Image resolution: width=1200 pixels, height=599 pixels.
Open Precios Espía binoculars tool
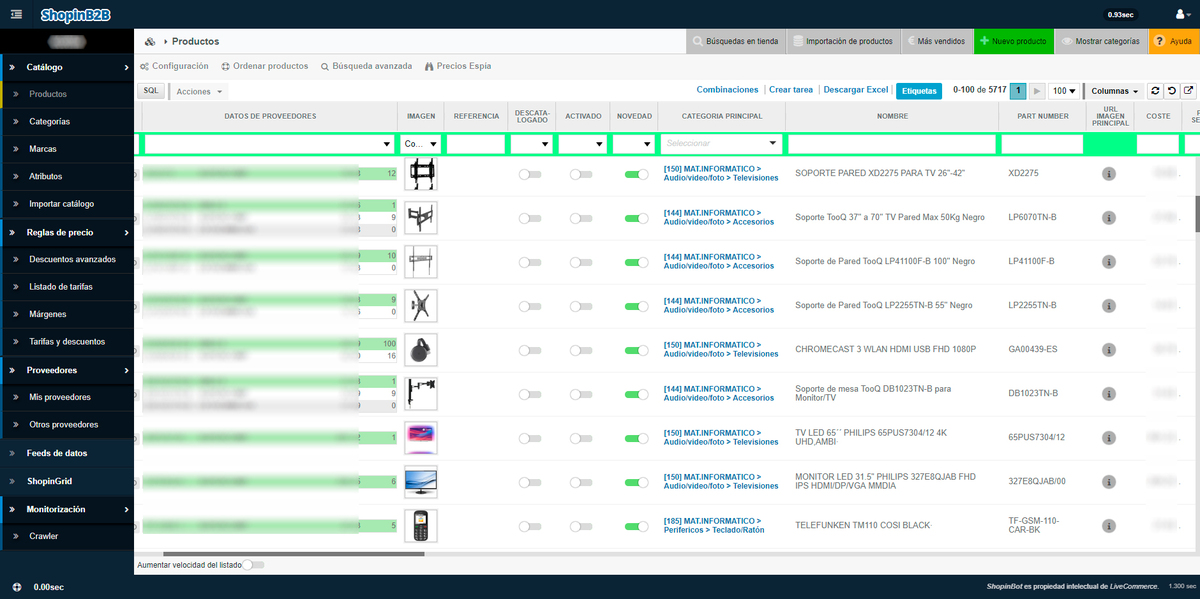tap(458, 66)
